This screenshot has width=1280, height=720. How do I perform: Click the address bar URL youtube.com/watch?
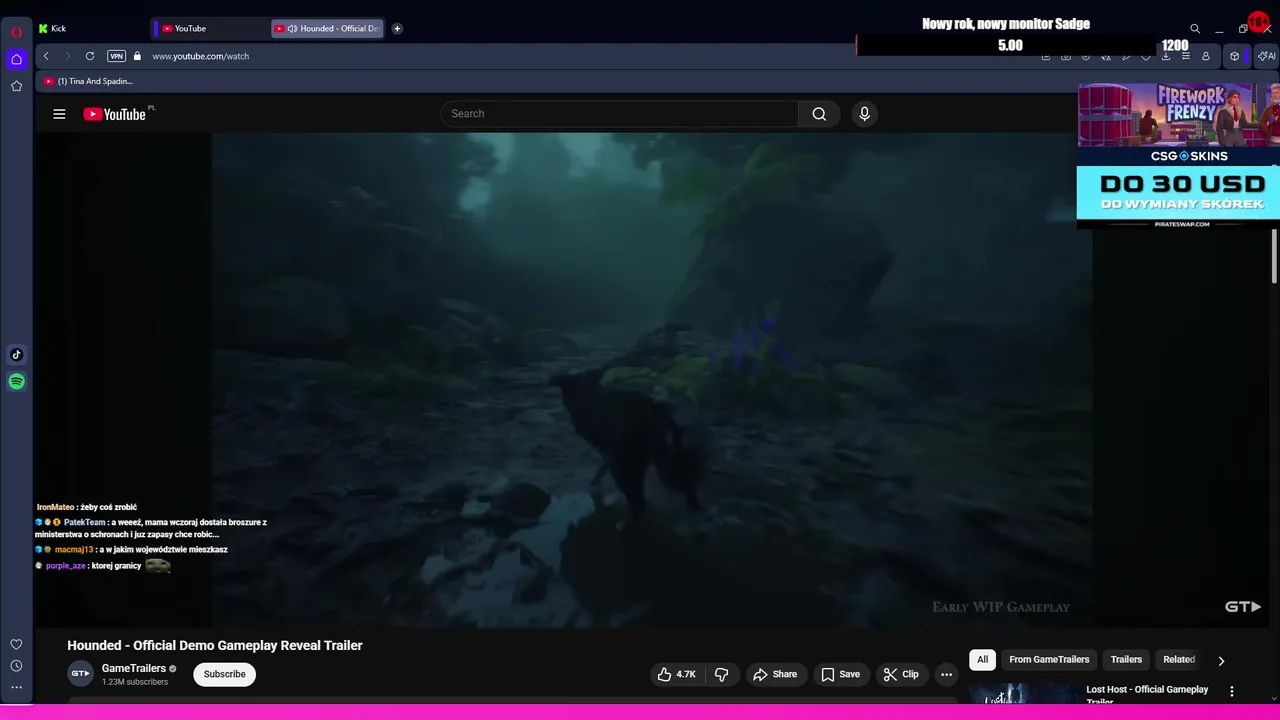coord(201,56)
